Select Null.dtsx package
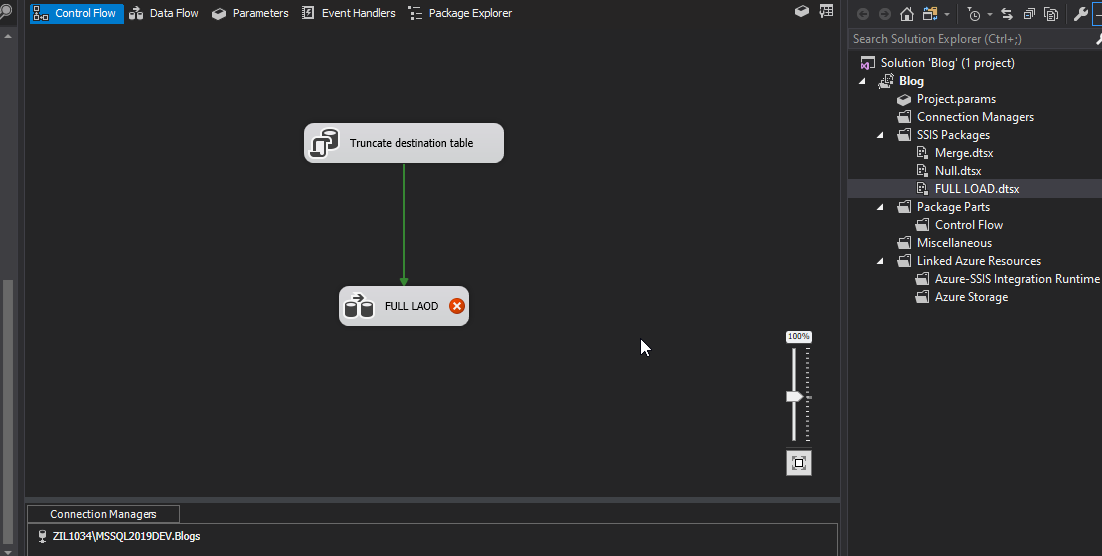The width and height of the screenshot is (1102, 556). click(958, 171)
